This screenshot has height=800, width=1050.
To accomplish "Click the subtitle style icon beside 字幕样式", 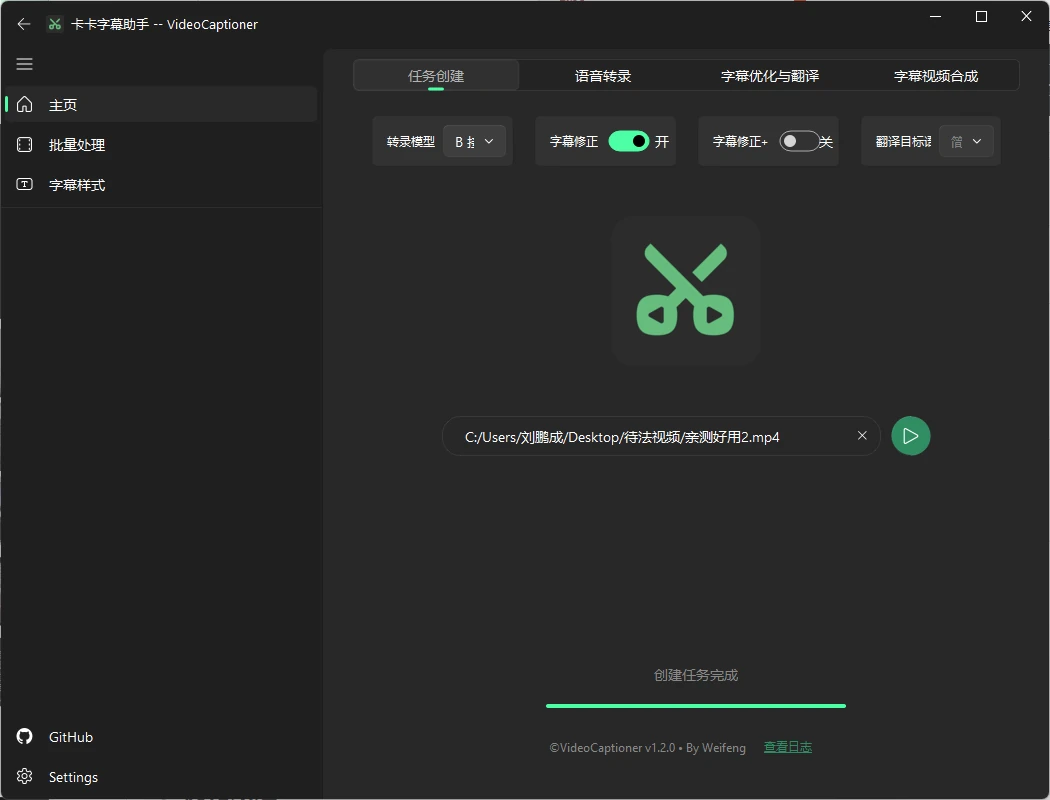I will pyautogui.click(x=25, y=185).
